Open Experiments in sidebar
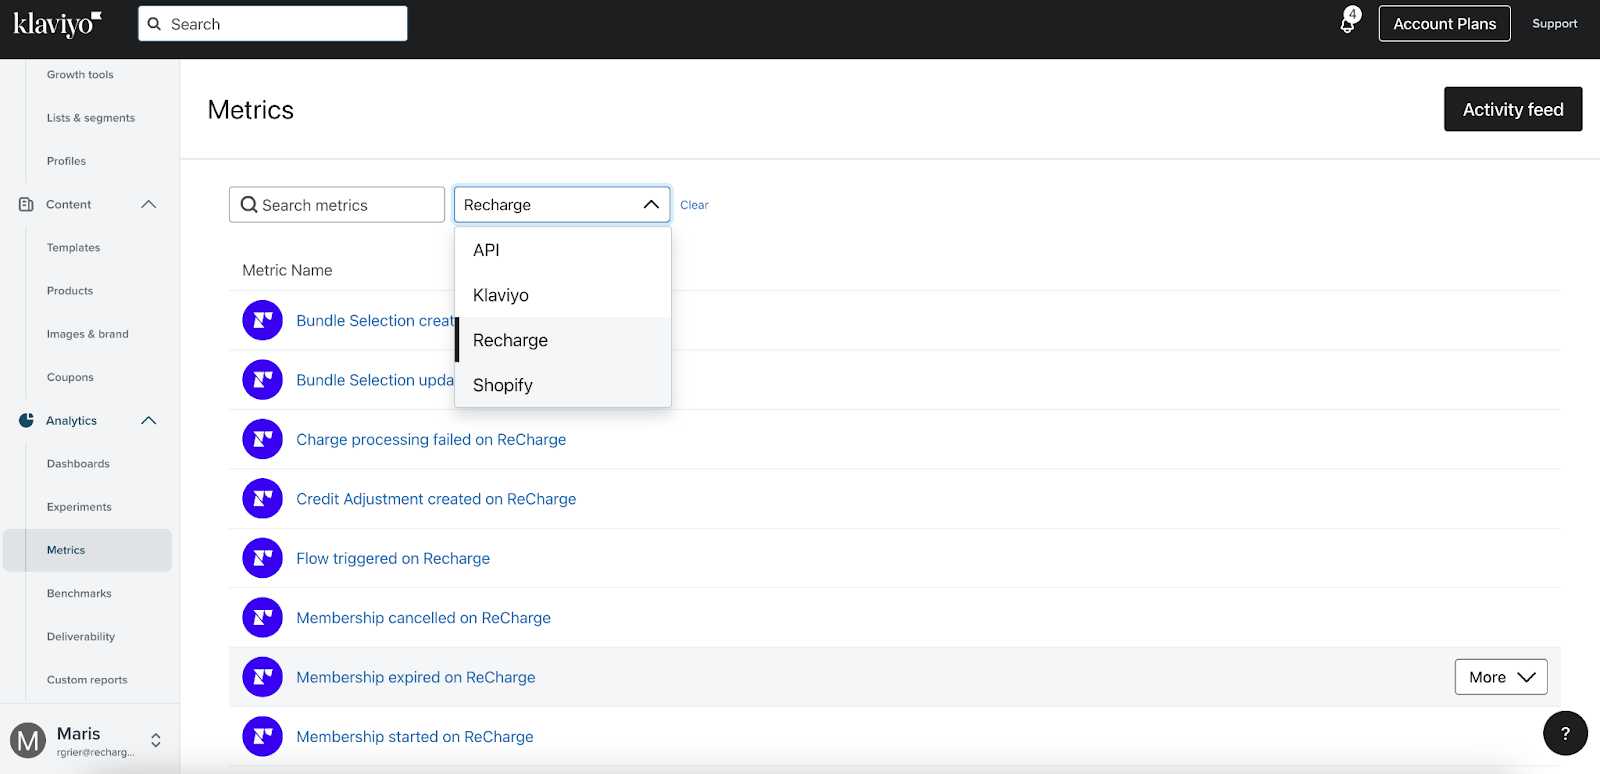 [79, 507]
